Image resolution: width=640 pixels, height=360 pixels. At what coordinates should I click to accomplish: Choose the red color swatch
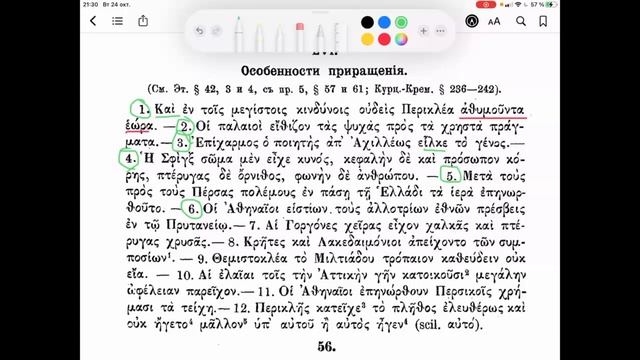point(384,39)
